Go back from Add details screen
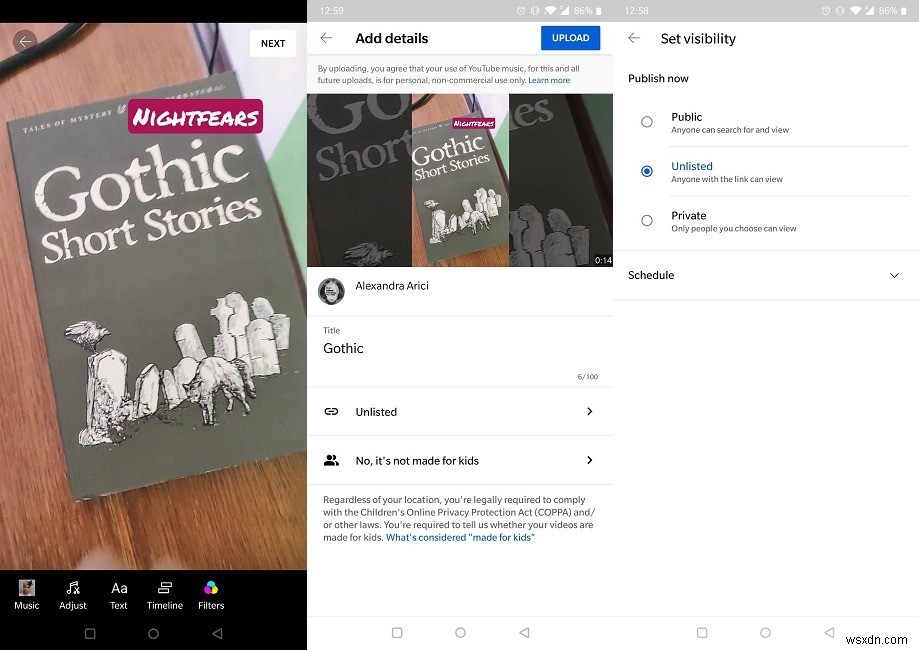Viewport: 919px width, 650px height. tap(326, 38)
